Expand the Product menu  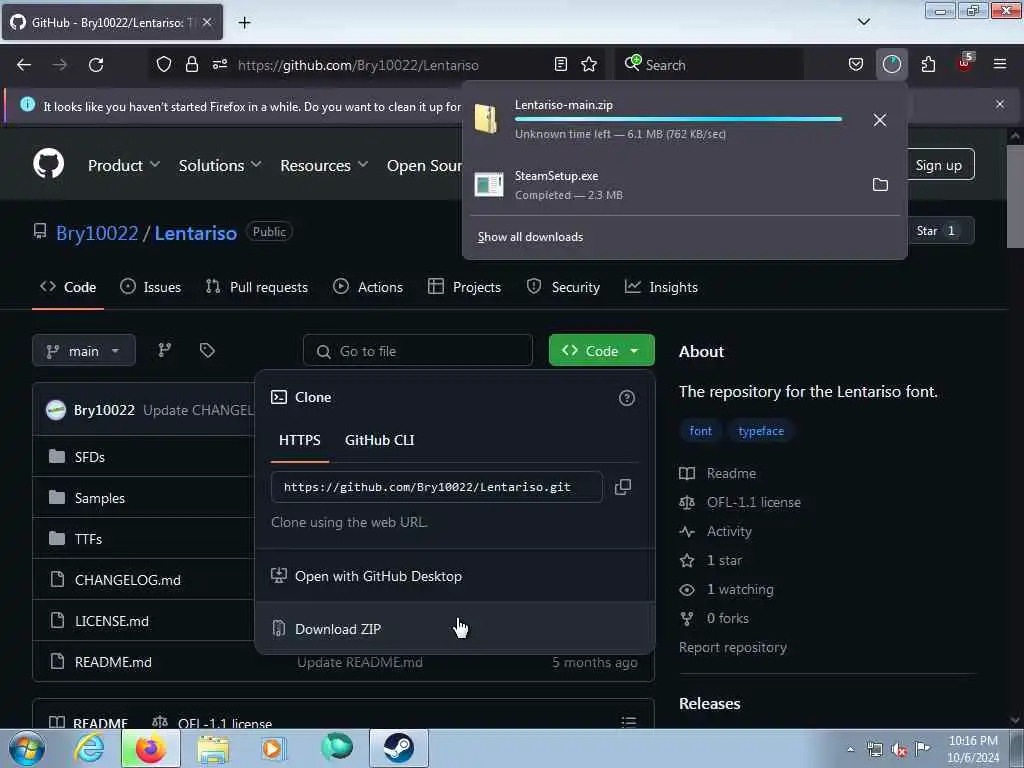pyautogui.click(x=123, y=166)
